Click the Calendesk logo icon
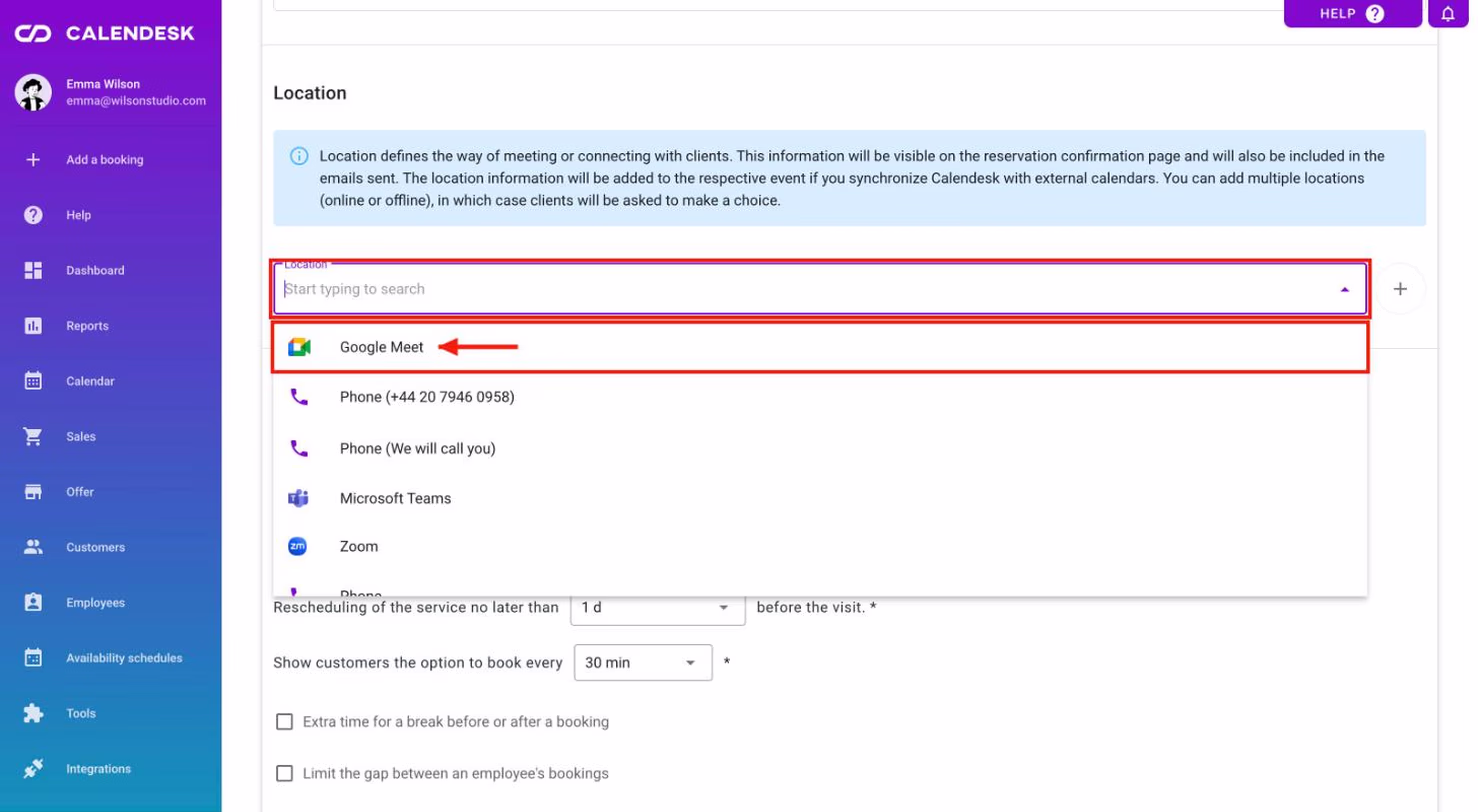This screenshot has height=812, width=1478. tap(33, 34)
